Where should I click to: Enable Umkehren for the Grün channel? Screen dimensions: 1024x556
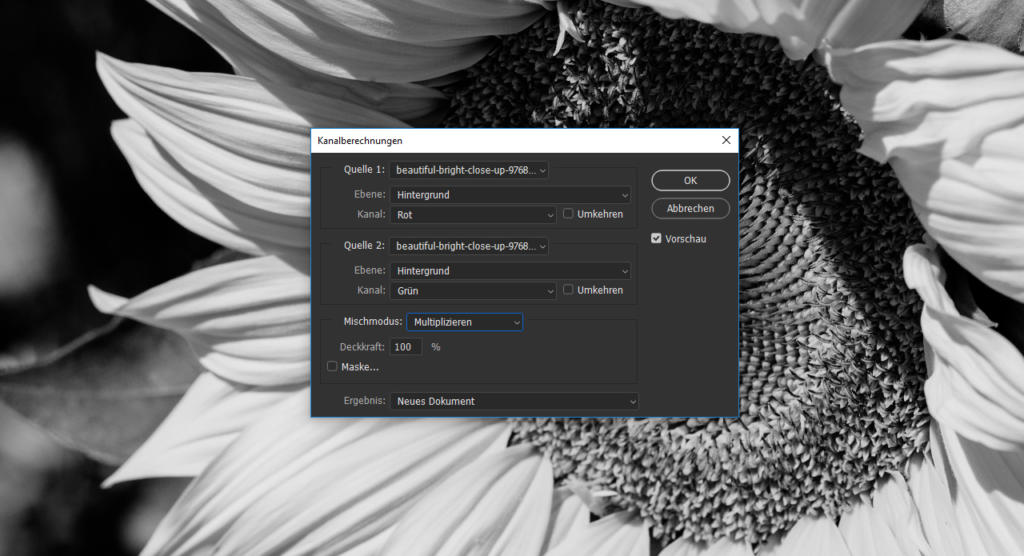point(568,289)
